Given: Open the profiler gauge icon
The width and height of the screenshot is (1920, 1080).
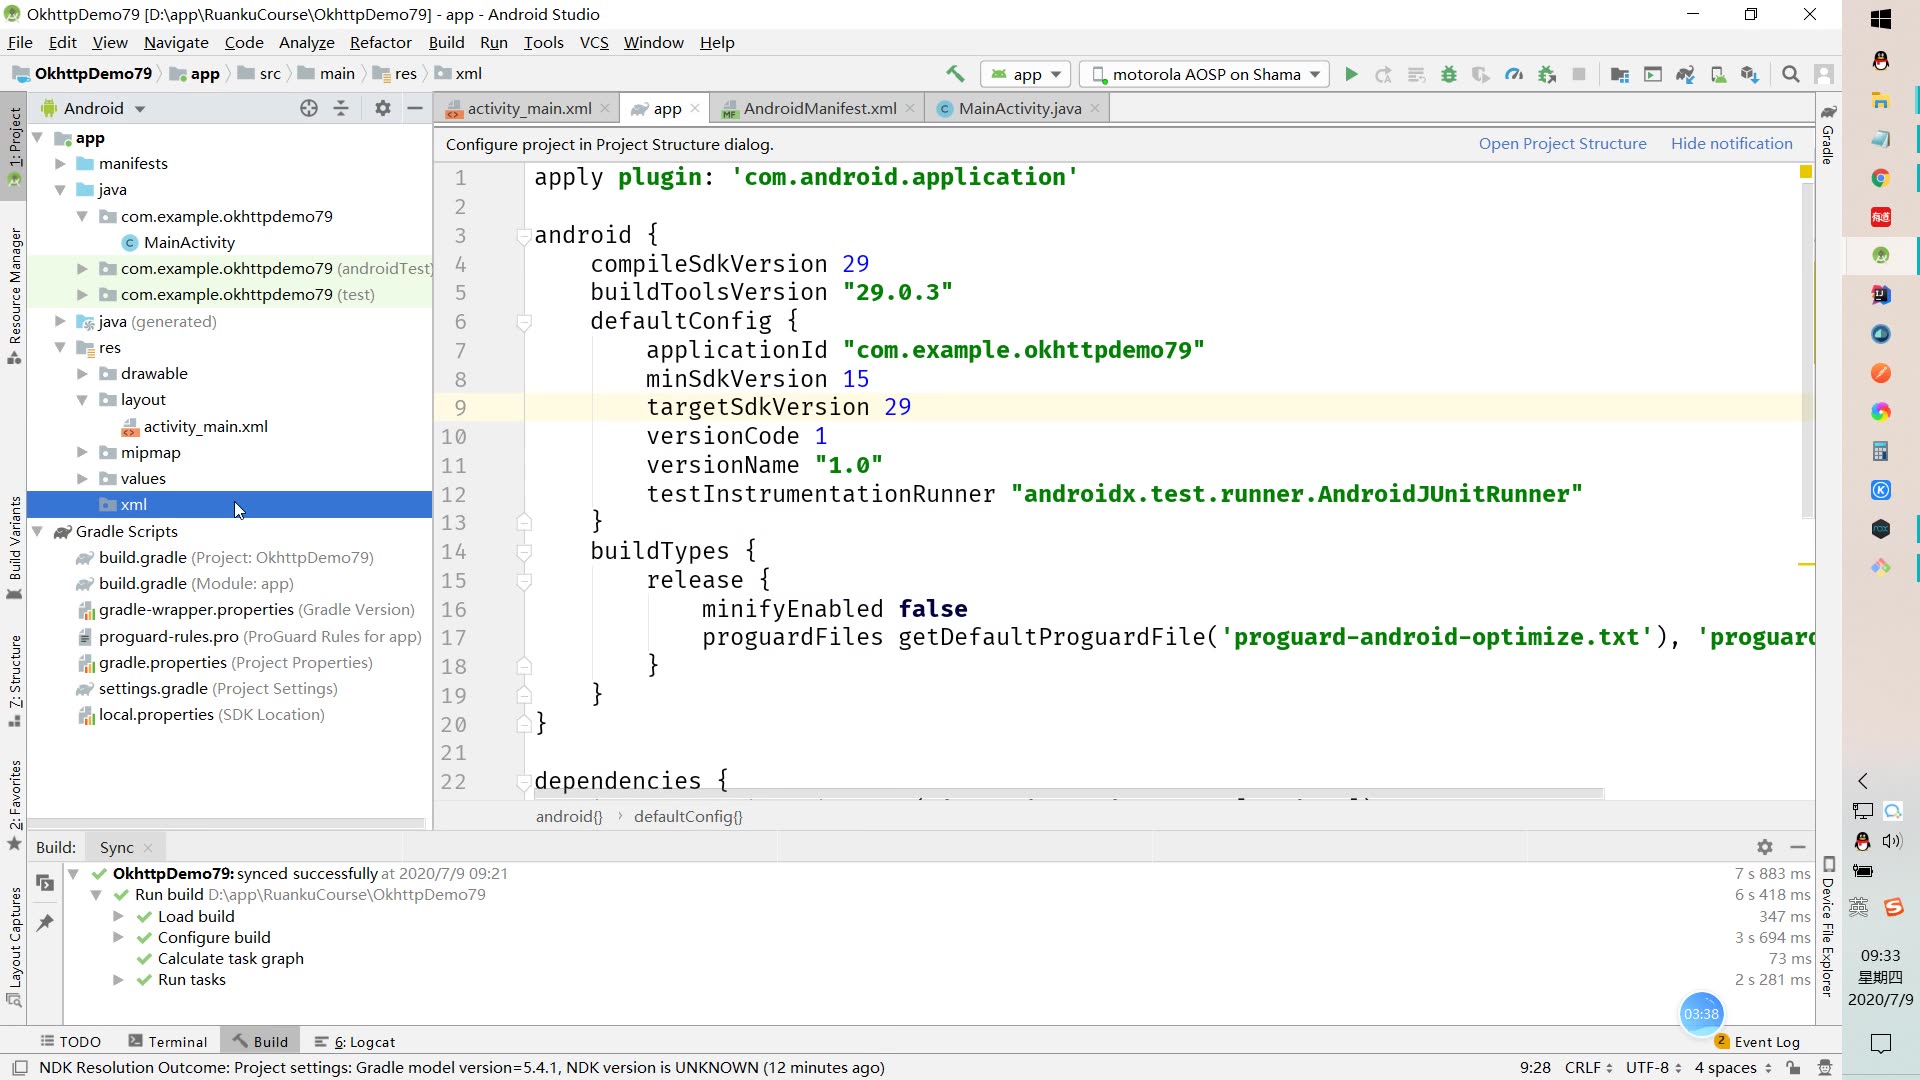Looking at the screenshot, I should (x=1514, y=74).
